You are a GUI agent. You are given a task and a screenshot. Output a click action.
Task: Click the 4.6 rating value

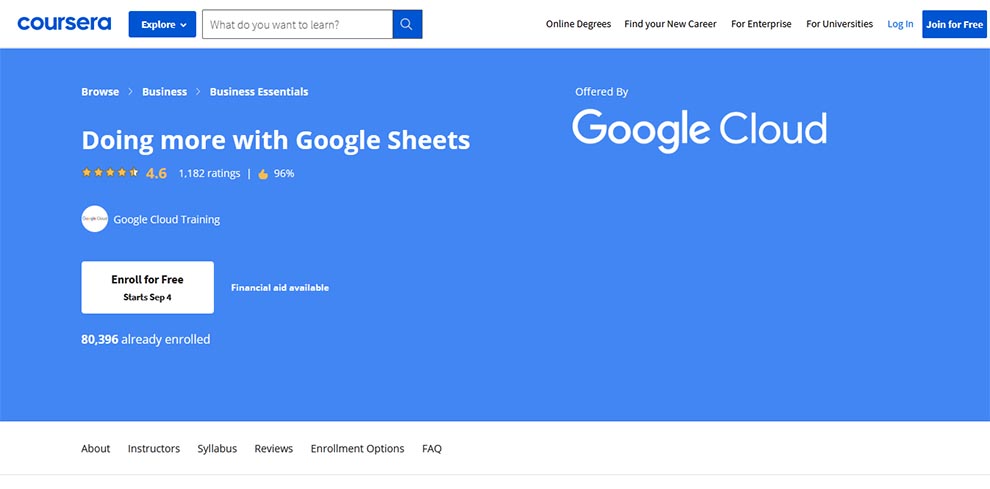(x=156, y=173)
